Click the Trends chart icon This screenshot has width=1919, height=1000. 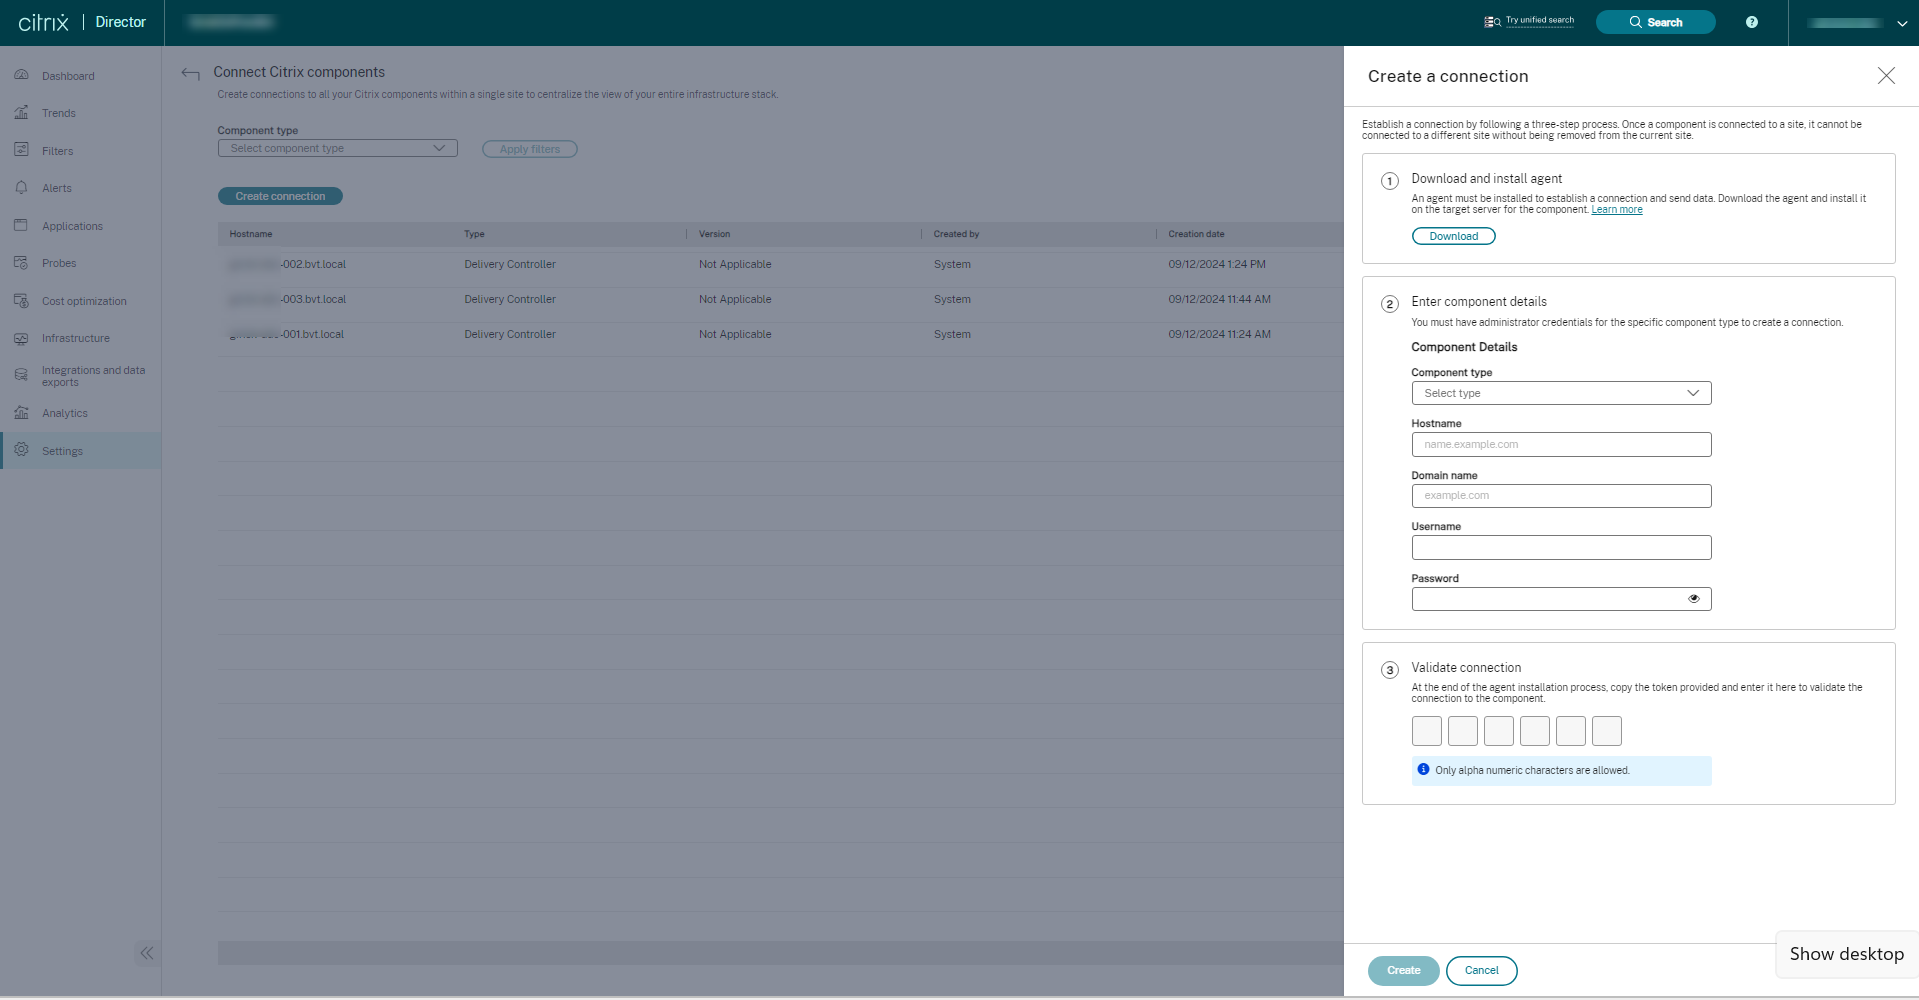coord(21,113)
